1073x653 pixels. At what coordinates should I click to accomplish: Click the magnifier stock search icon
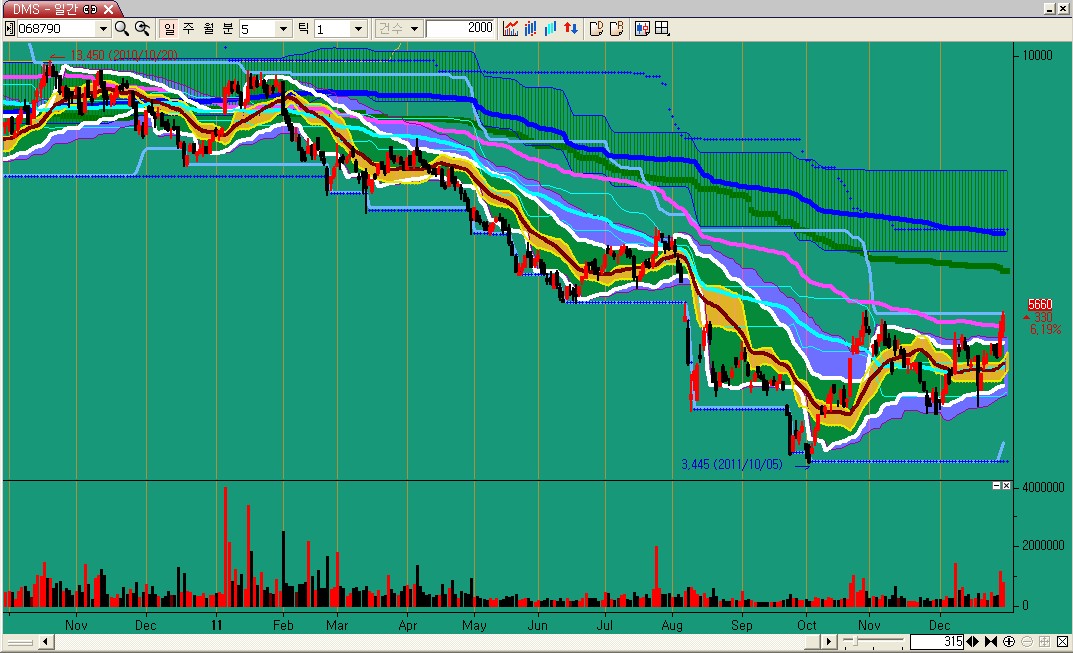121,29
